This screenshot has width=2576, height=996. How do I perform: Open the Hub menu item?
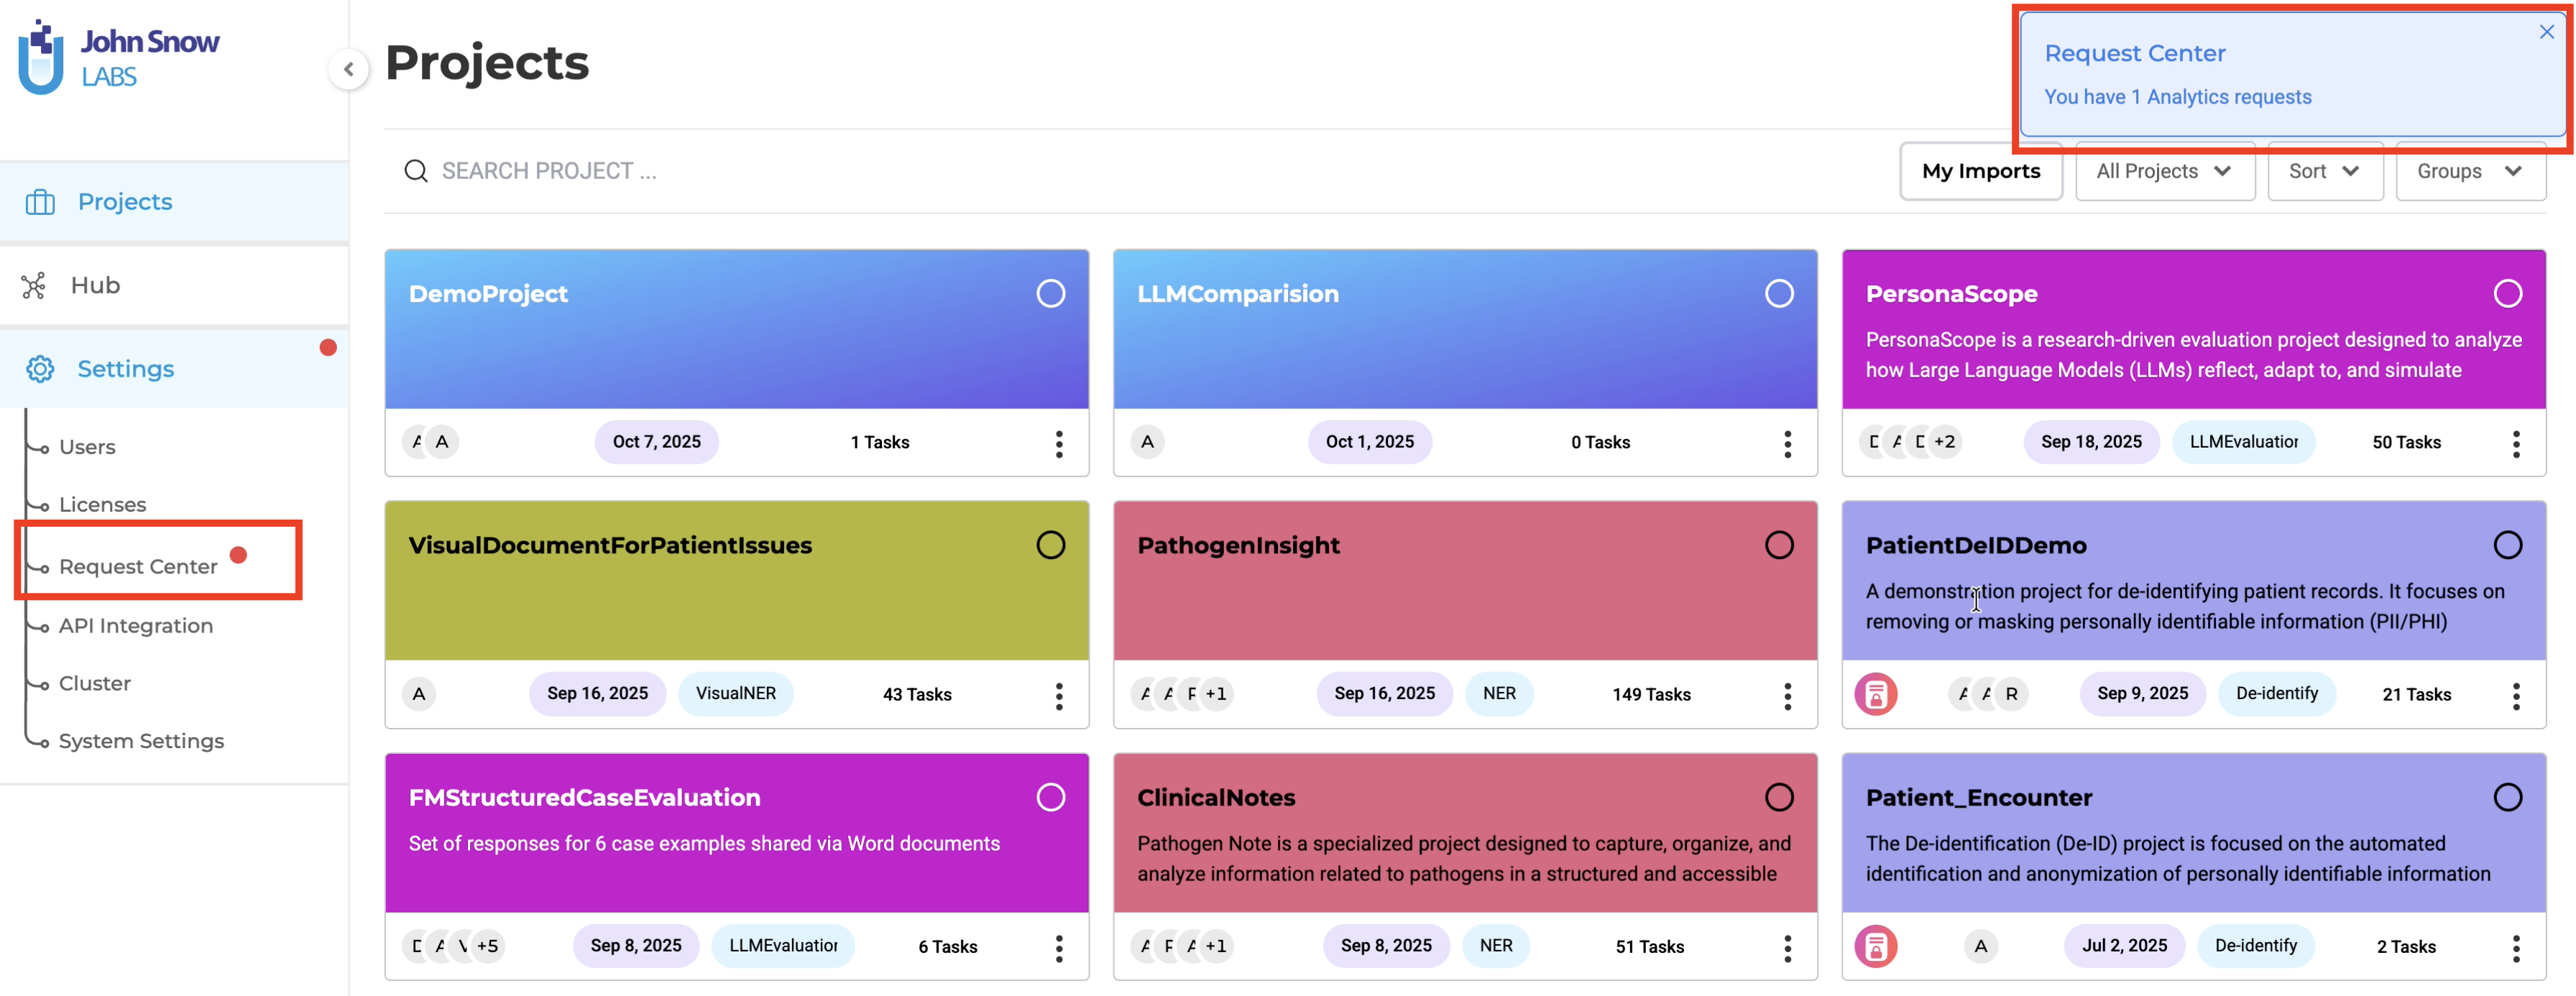tap(95, 286)
